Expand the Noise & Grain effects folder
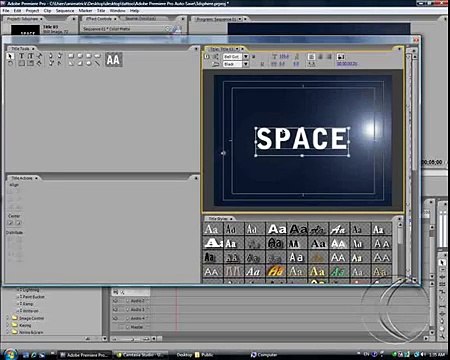 pos(7,332)
